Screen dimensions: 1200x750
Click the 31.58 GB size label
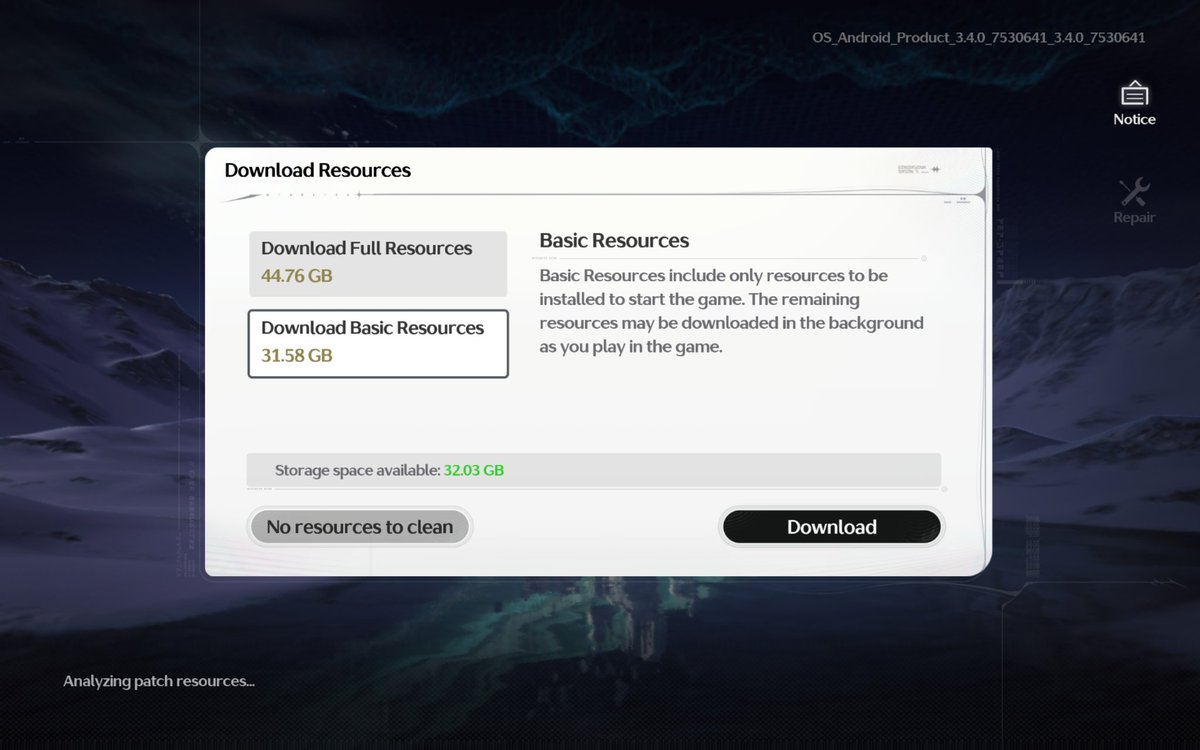pyautogui.click(x=297, y=355)
